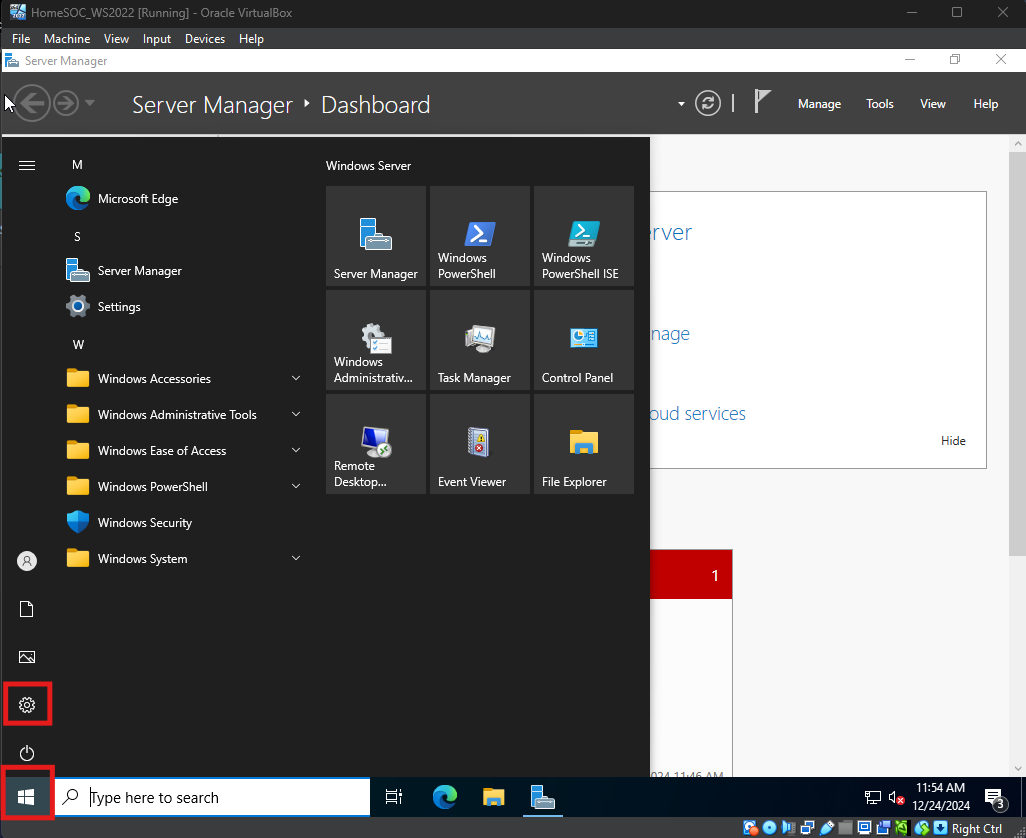Screen dimensions: 1026x838
Task: Open the Tools menu in Server Manager
Action: [880, 104]
